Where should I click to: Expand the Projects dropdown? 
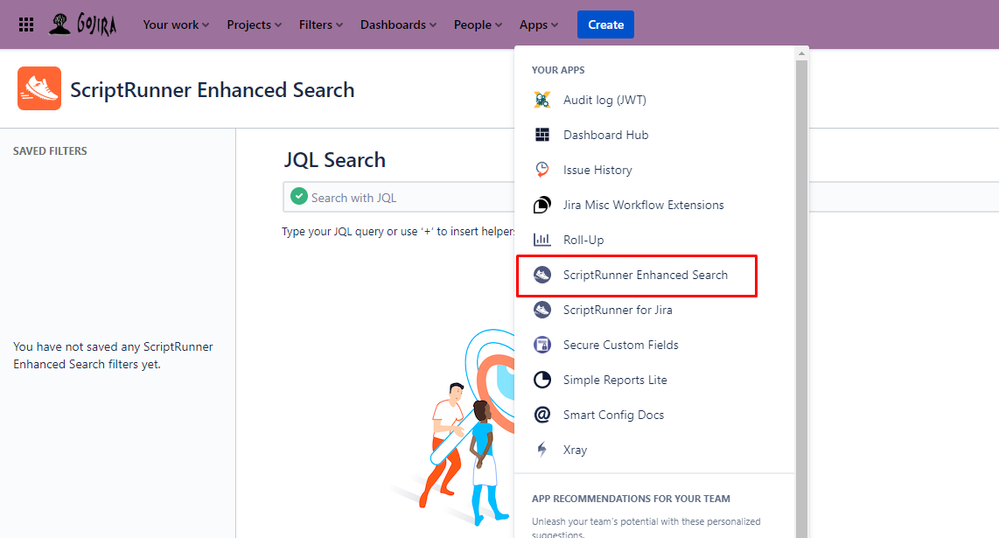pos(254,25)
